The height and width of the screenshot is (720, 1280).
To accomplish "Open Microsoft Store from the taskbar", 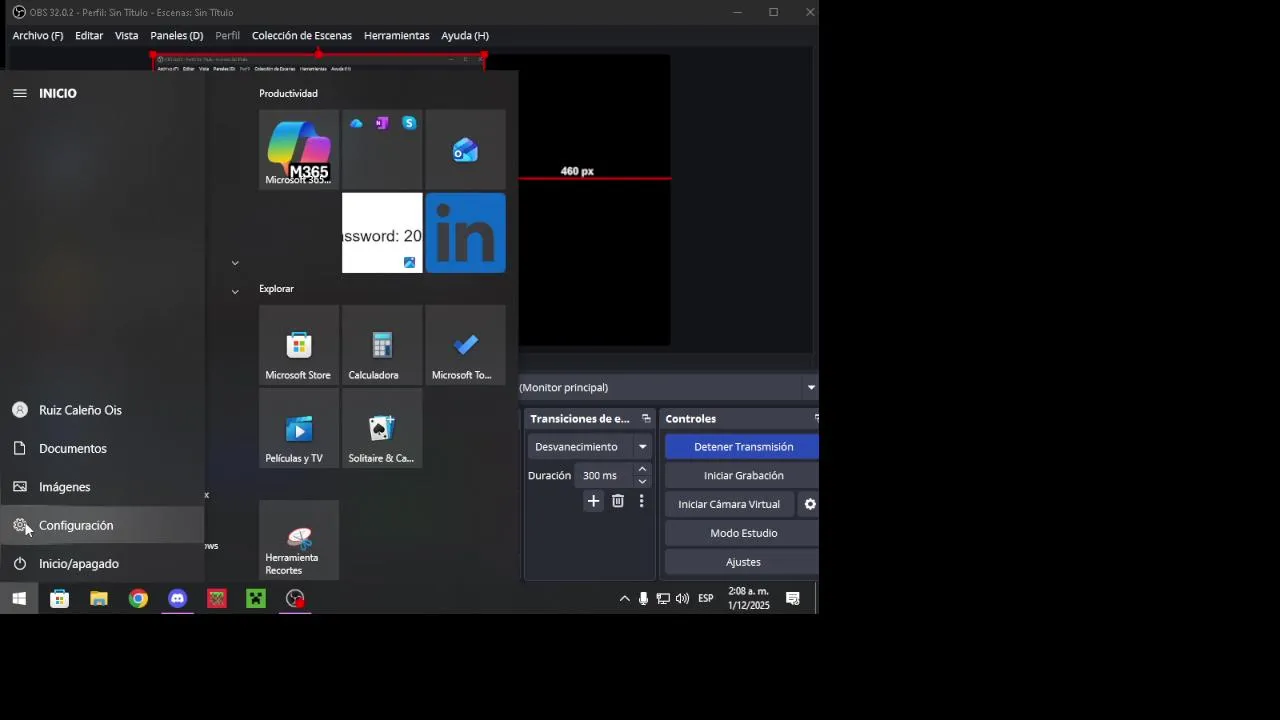I will click(59, 599).
